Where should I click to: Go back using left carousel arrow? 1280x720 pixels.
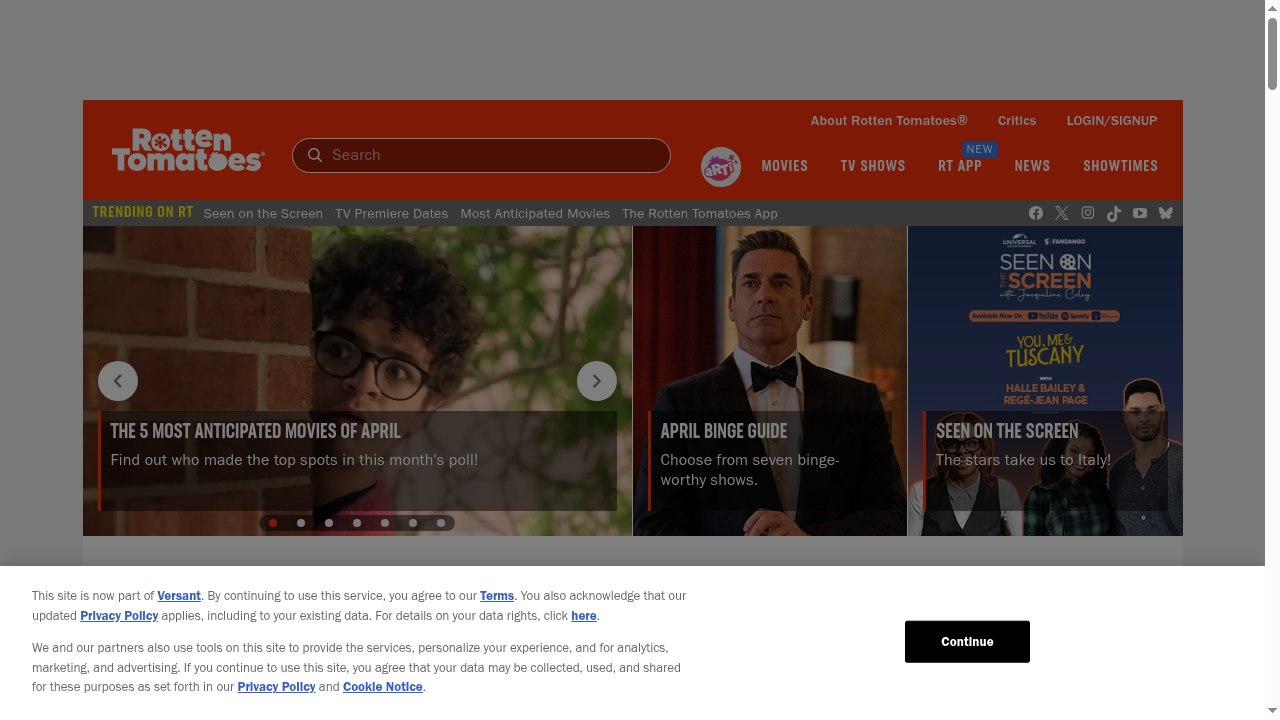click(118, 381)
